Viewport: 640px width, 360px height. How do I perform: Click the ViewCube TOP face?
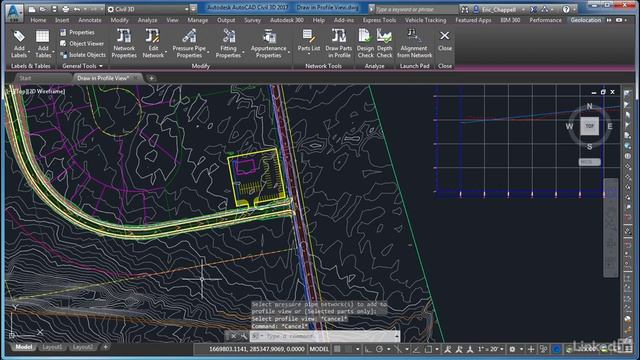589,126
